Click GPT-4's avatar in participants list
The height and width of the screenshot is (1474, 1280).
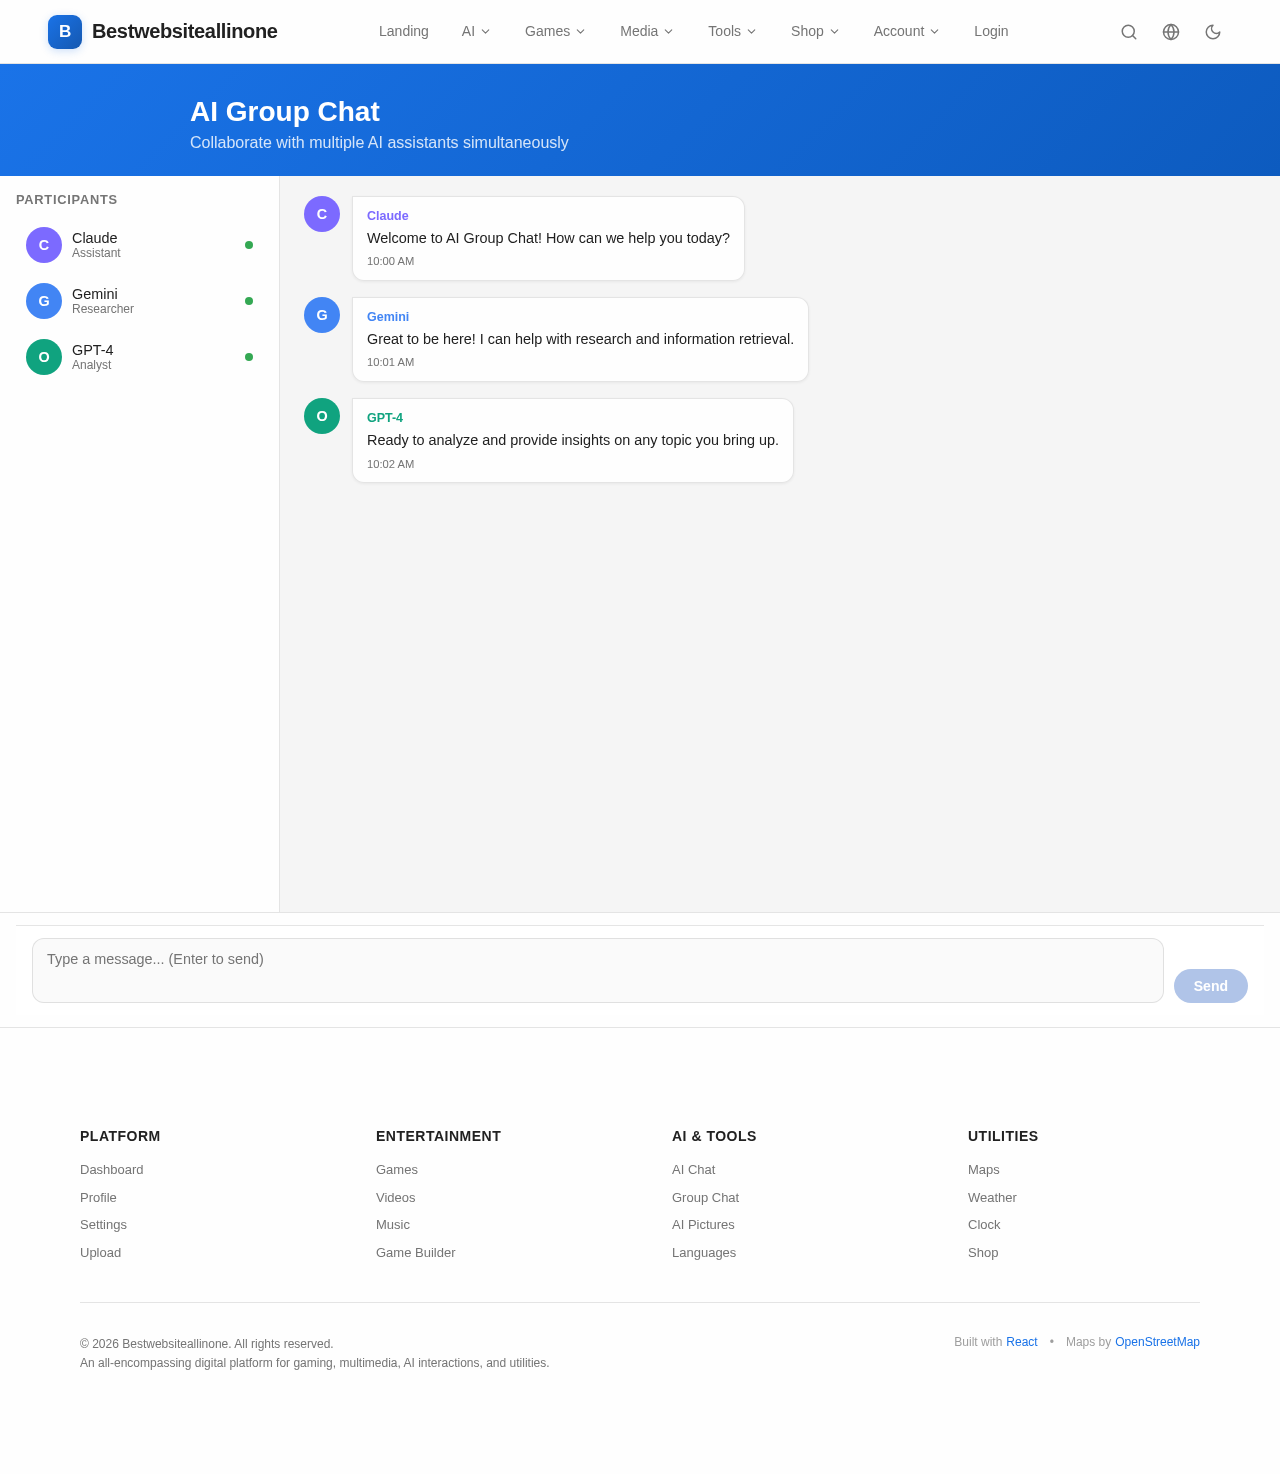coord(44,357)
